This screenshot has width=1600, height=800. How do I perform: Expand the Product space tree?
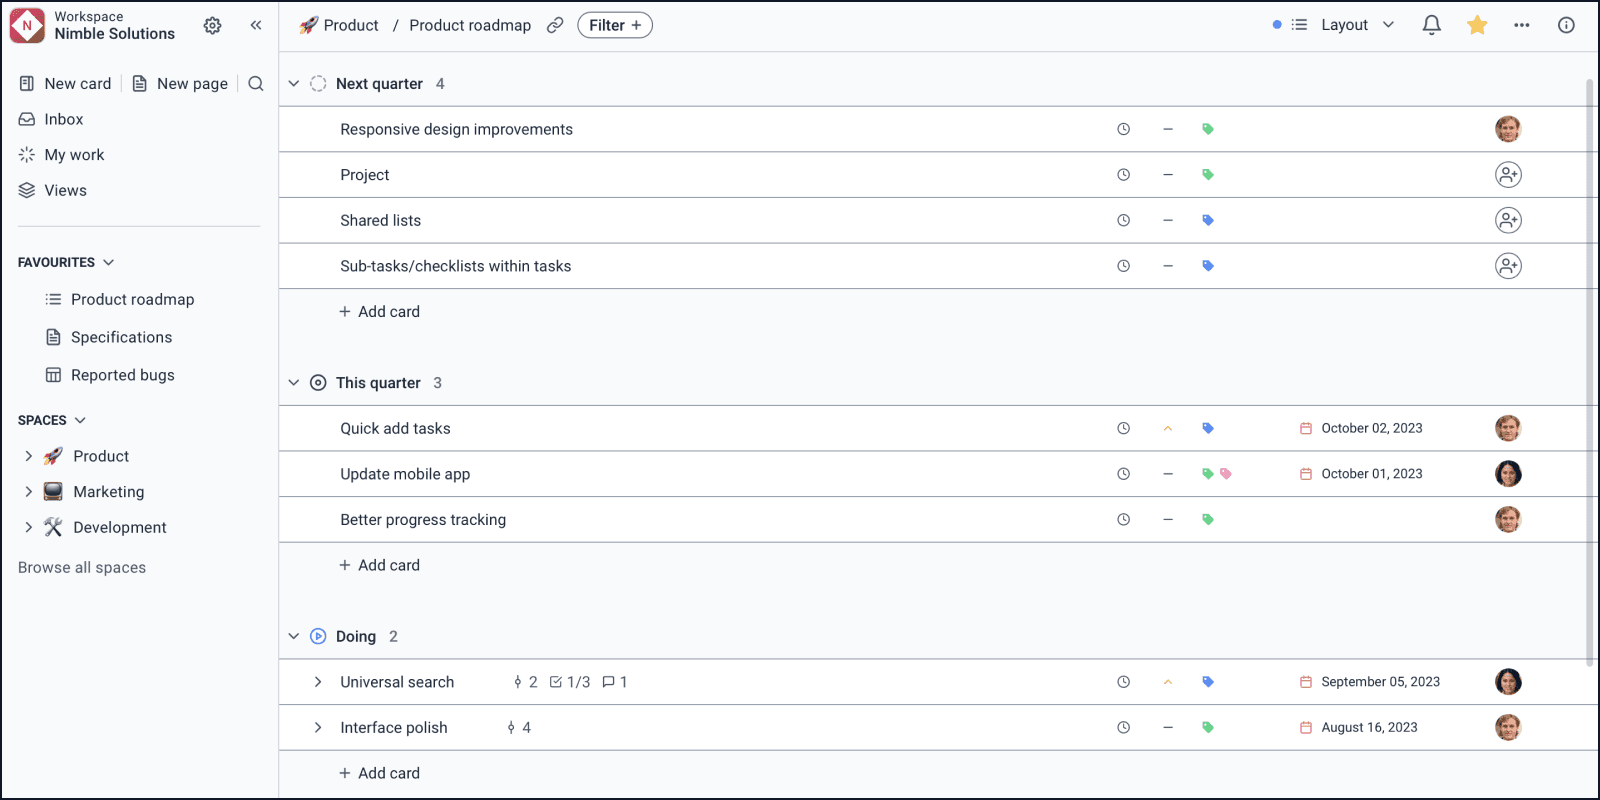click(28, 456)
